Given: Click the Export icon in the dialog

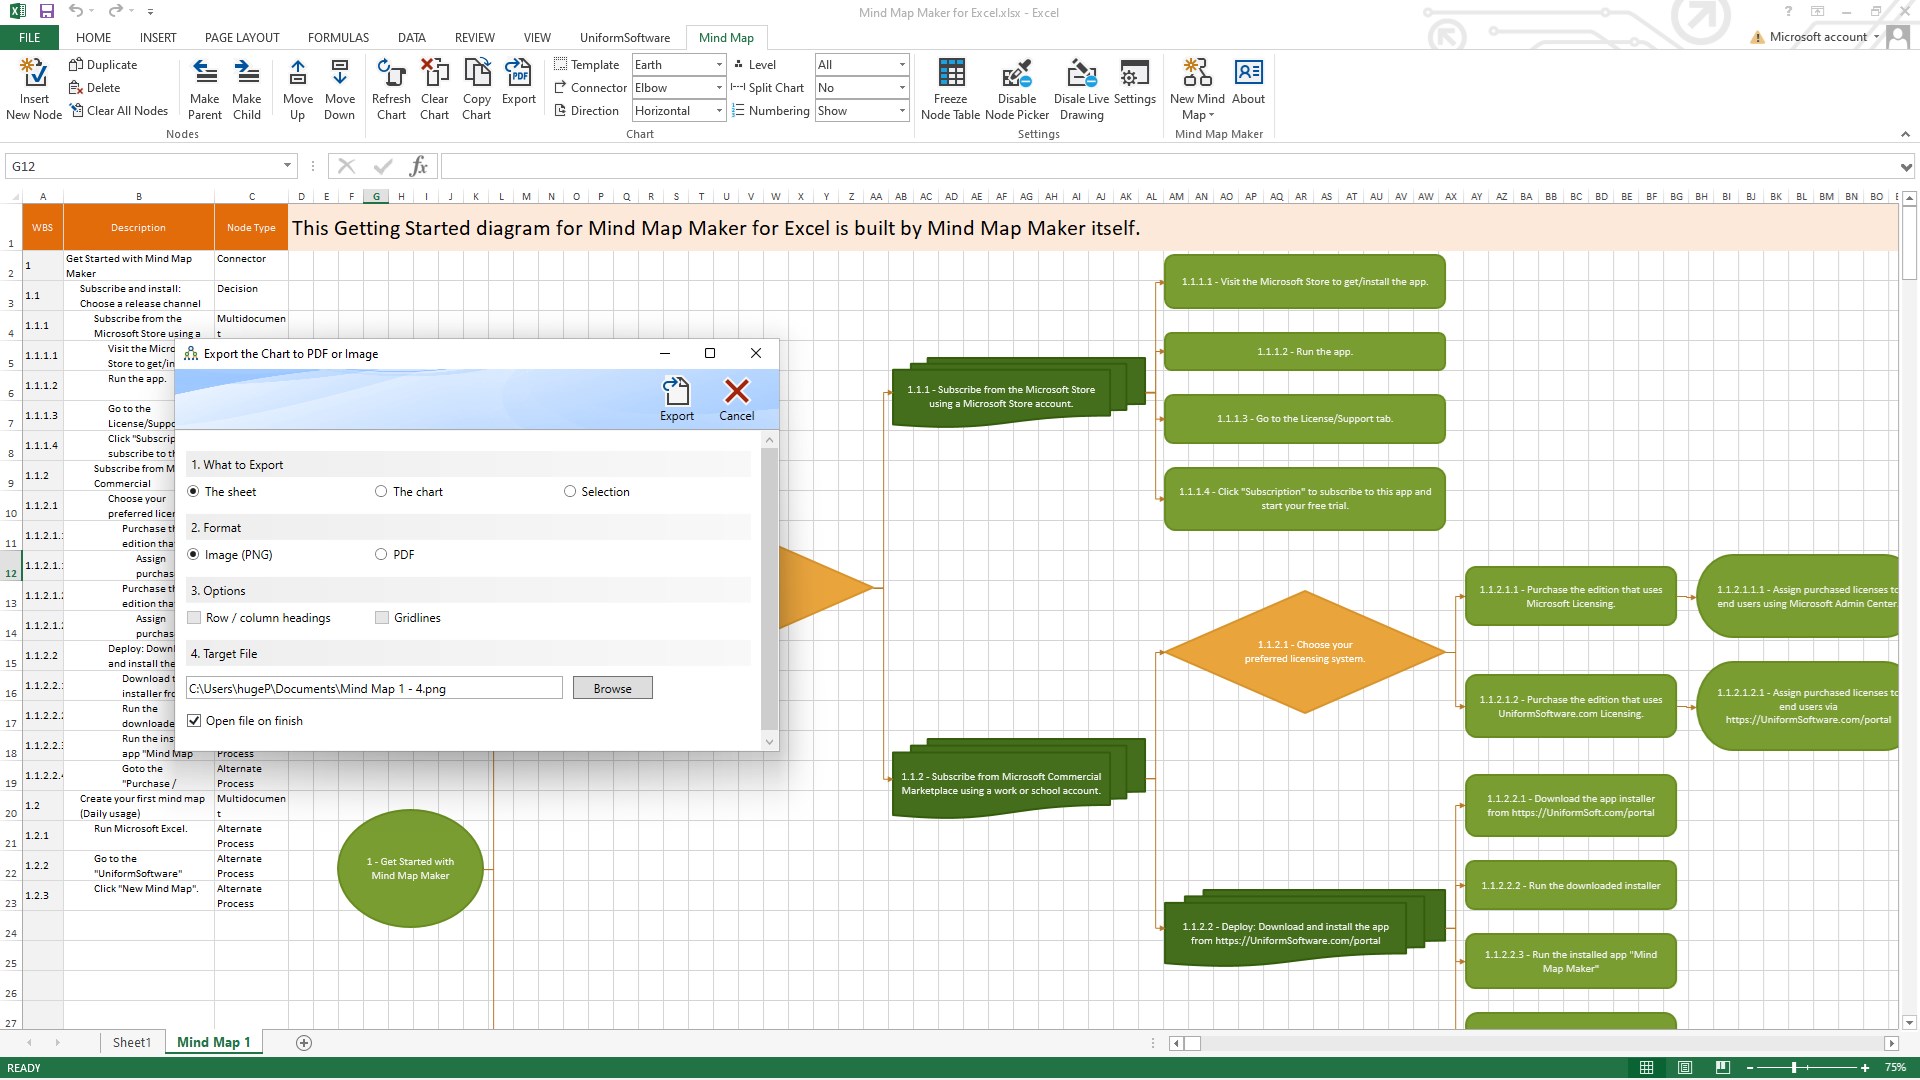Looking at the screenshot, I should click(x=676, y=399).
